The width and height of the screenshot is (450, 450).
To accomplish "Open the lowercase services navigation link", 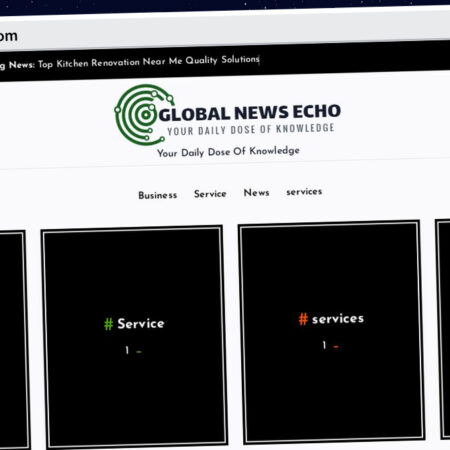I will tap(304, 191).
